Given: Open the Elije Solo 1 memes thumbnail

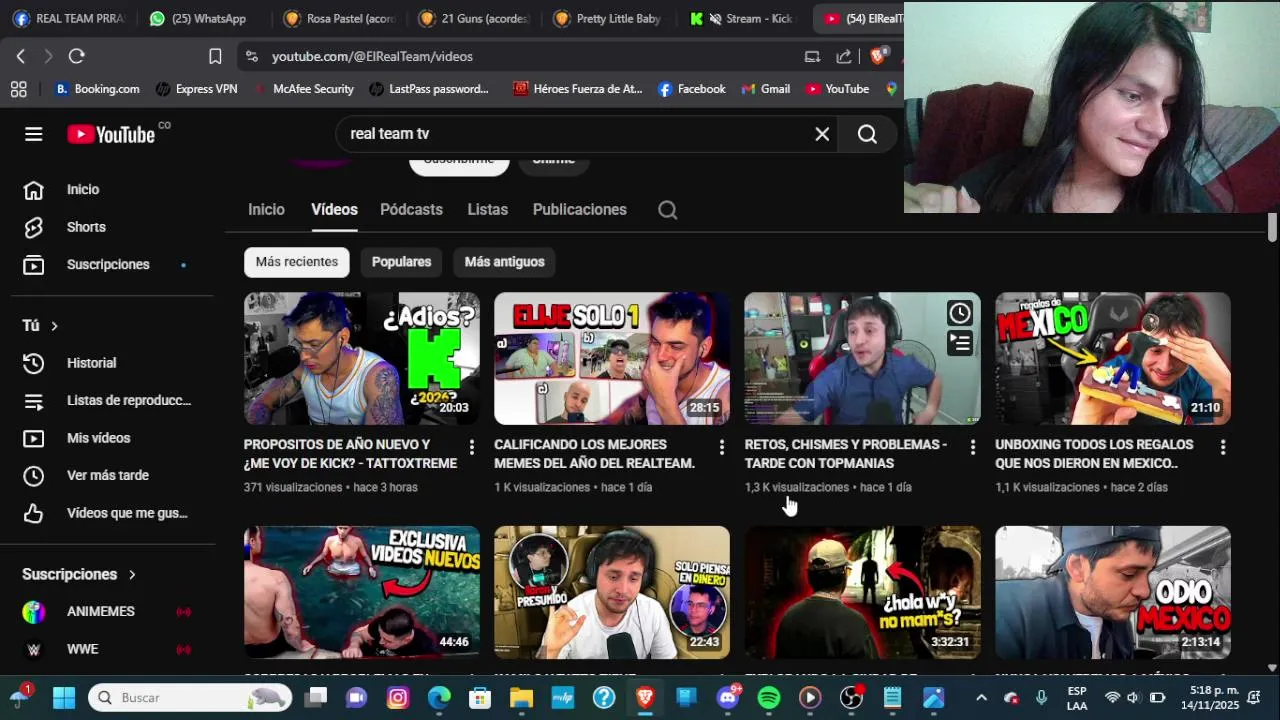Looking at the screenshot, I should [x=612, y=358].
